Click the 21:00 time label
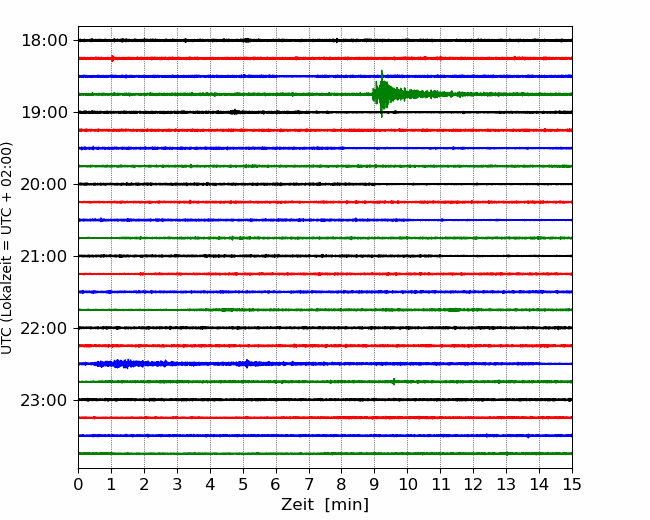Screen dimensions: 650x520 coord(44,256)
